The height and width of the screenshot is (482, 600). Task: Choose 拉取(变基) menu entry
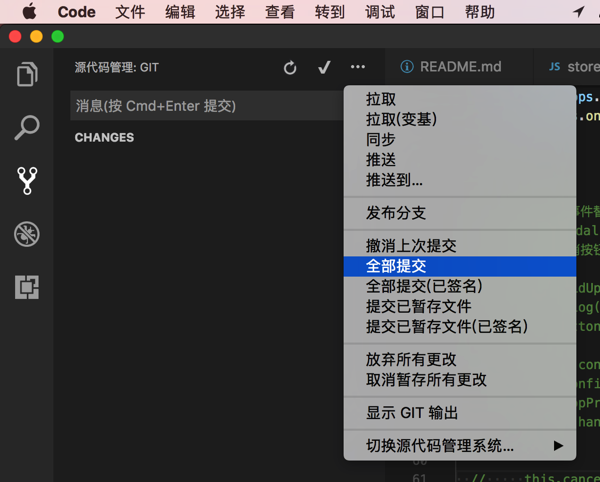[460, 119]
